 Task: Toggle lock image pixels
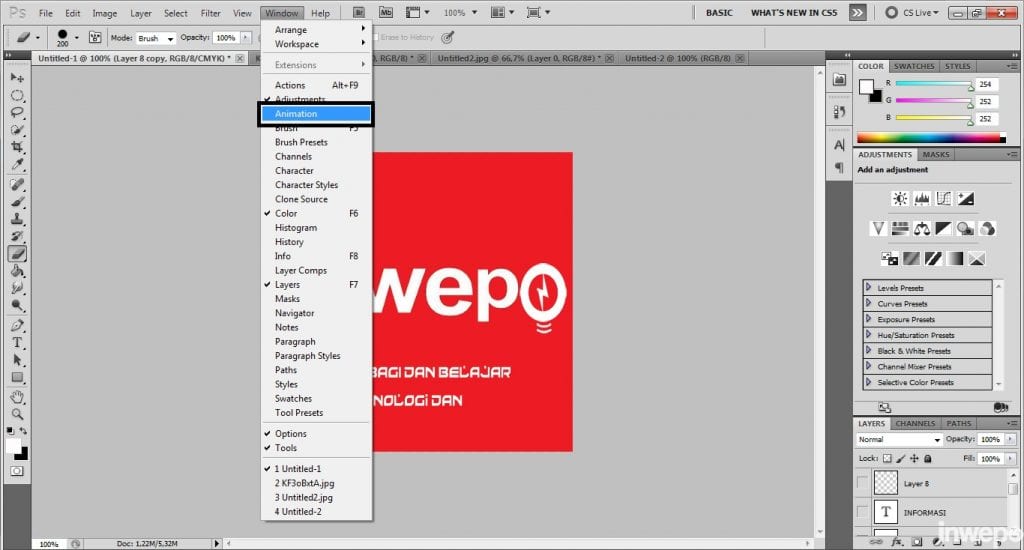[x=901, y=459]
